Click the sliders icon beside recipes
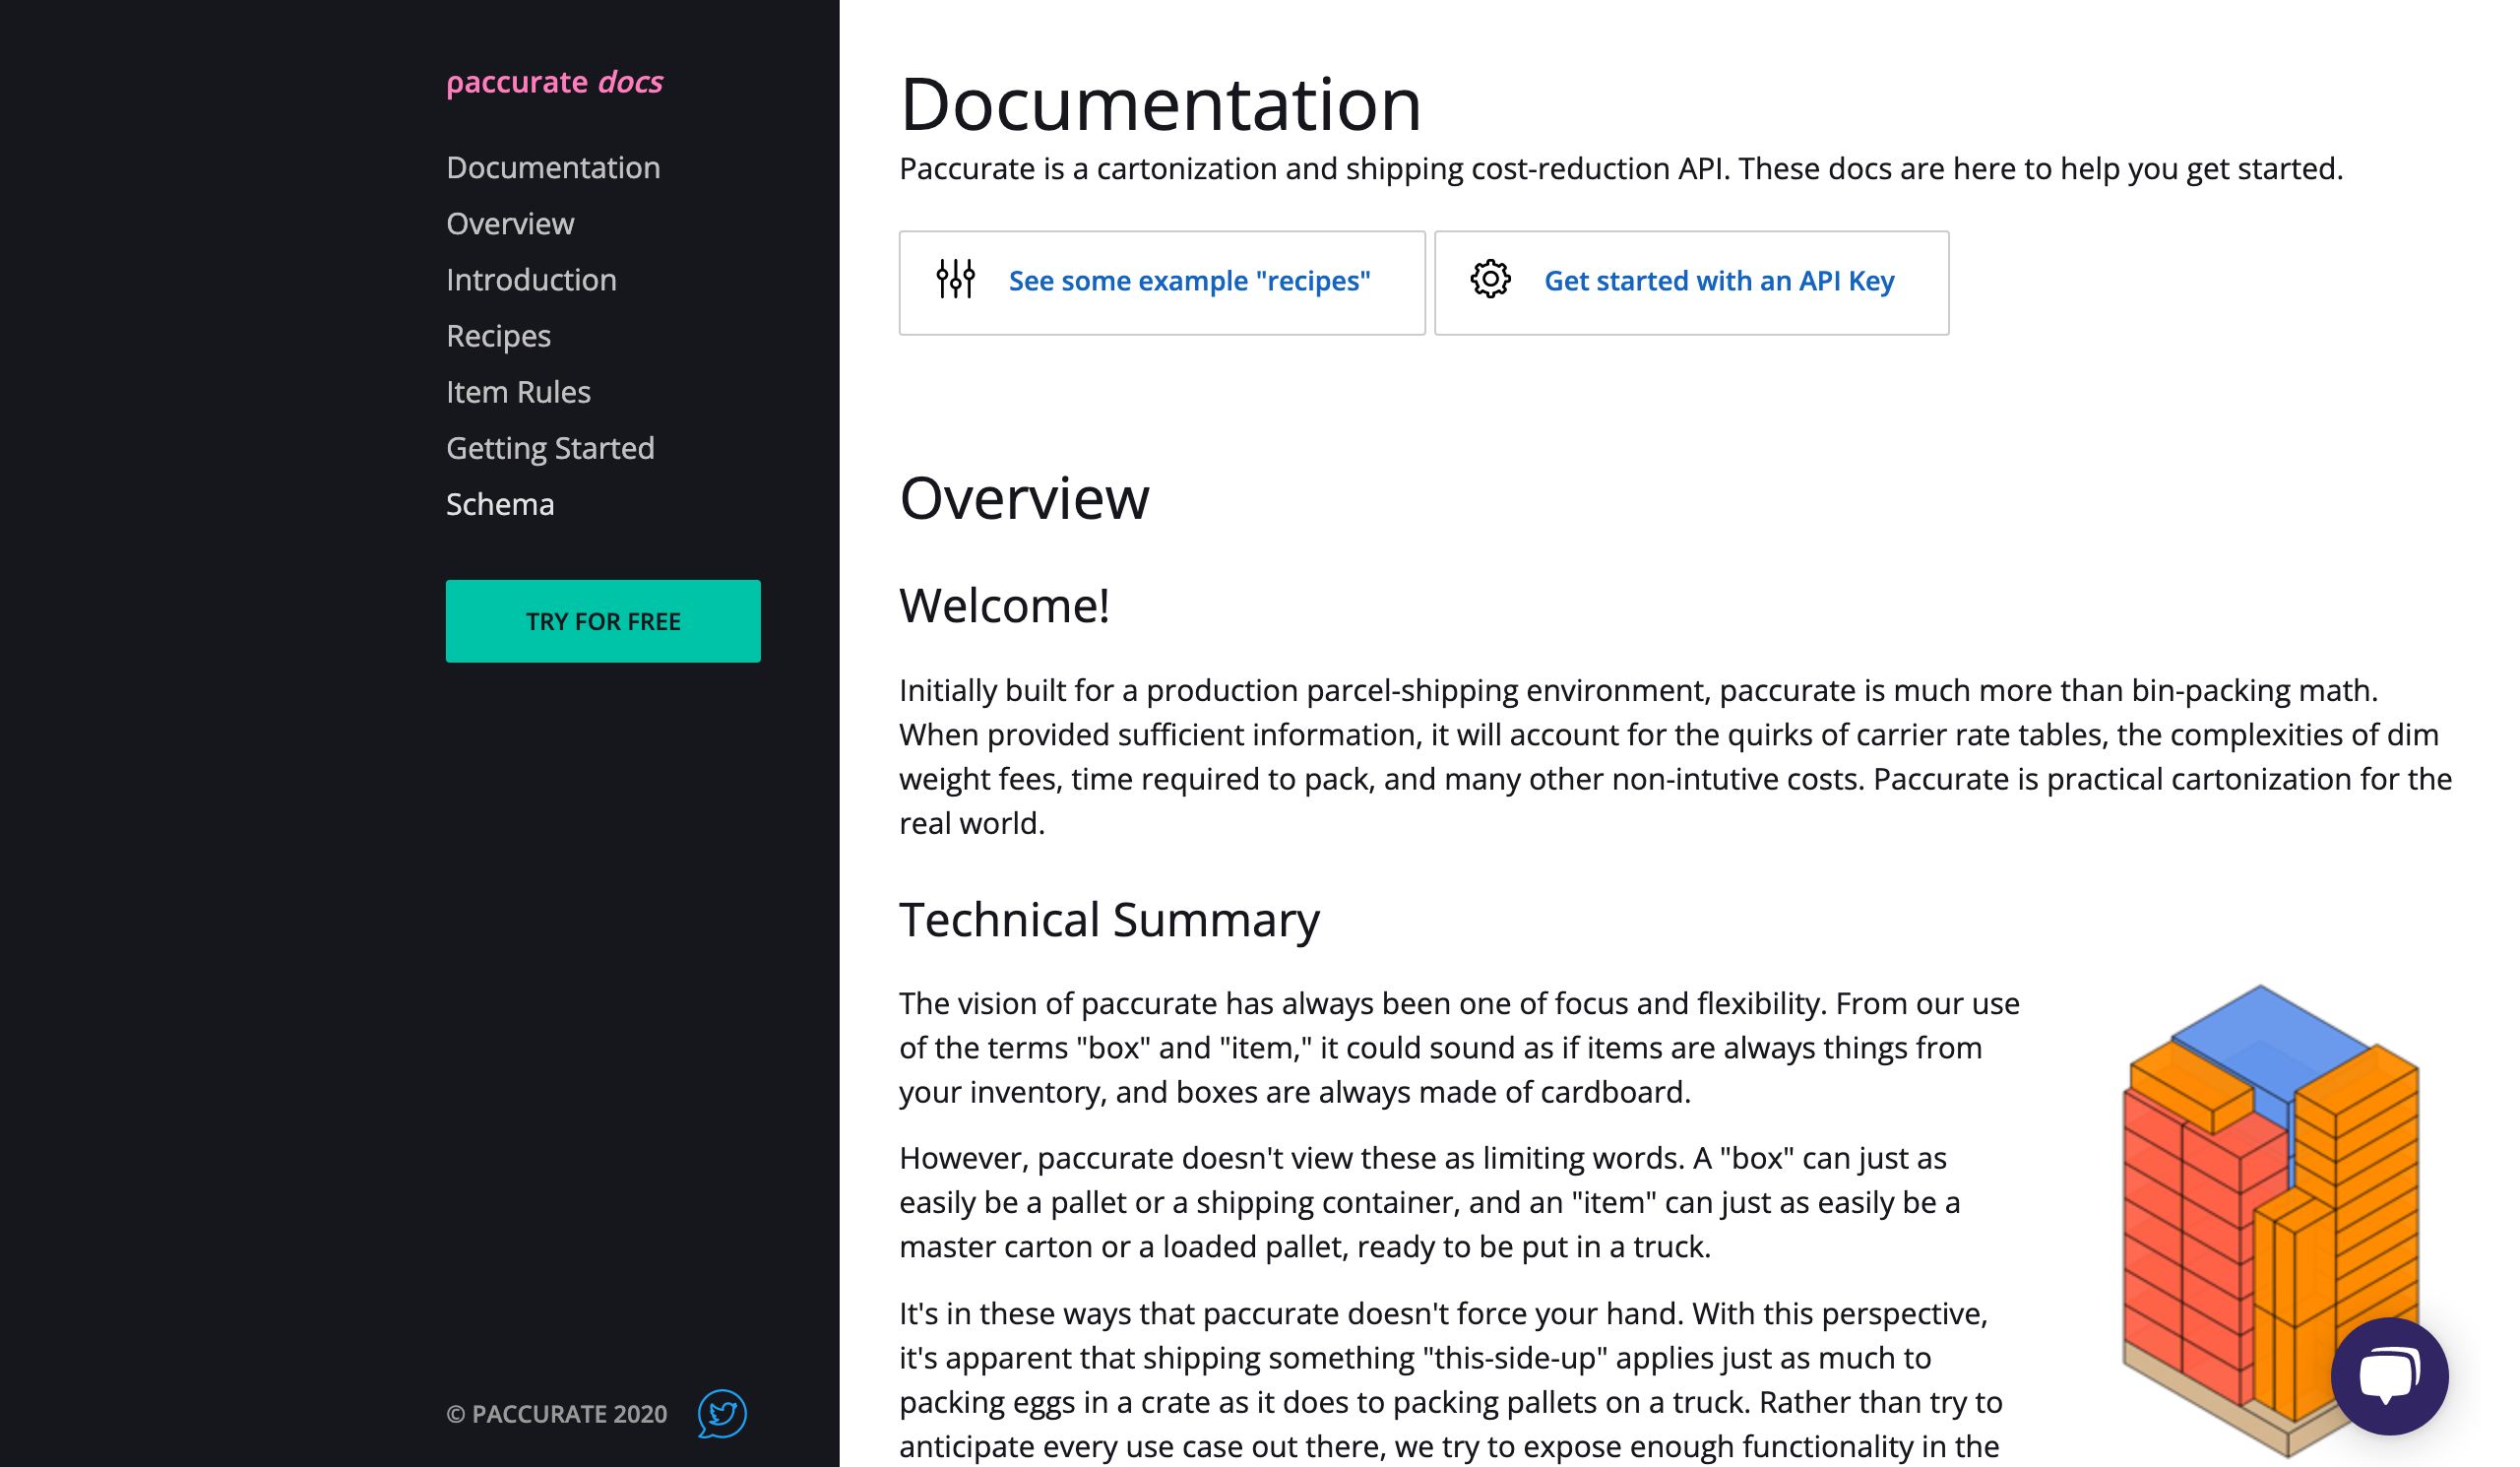 click(x=955, y=280)
